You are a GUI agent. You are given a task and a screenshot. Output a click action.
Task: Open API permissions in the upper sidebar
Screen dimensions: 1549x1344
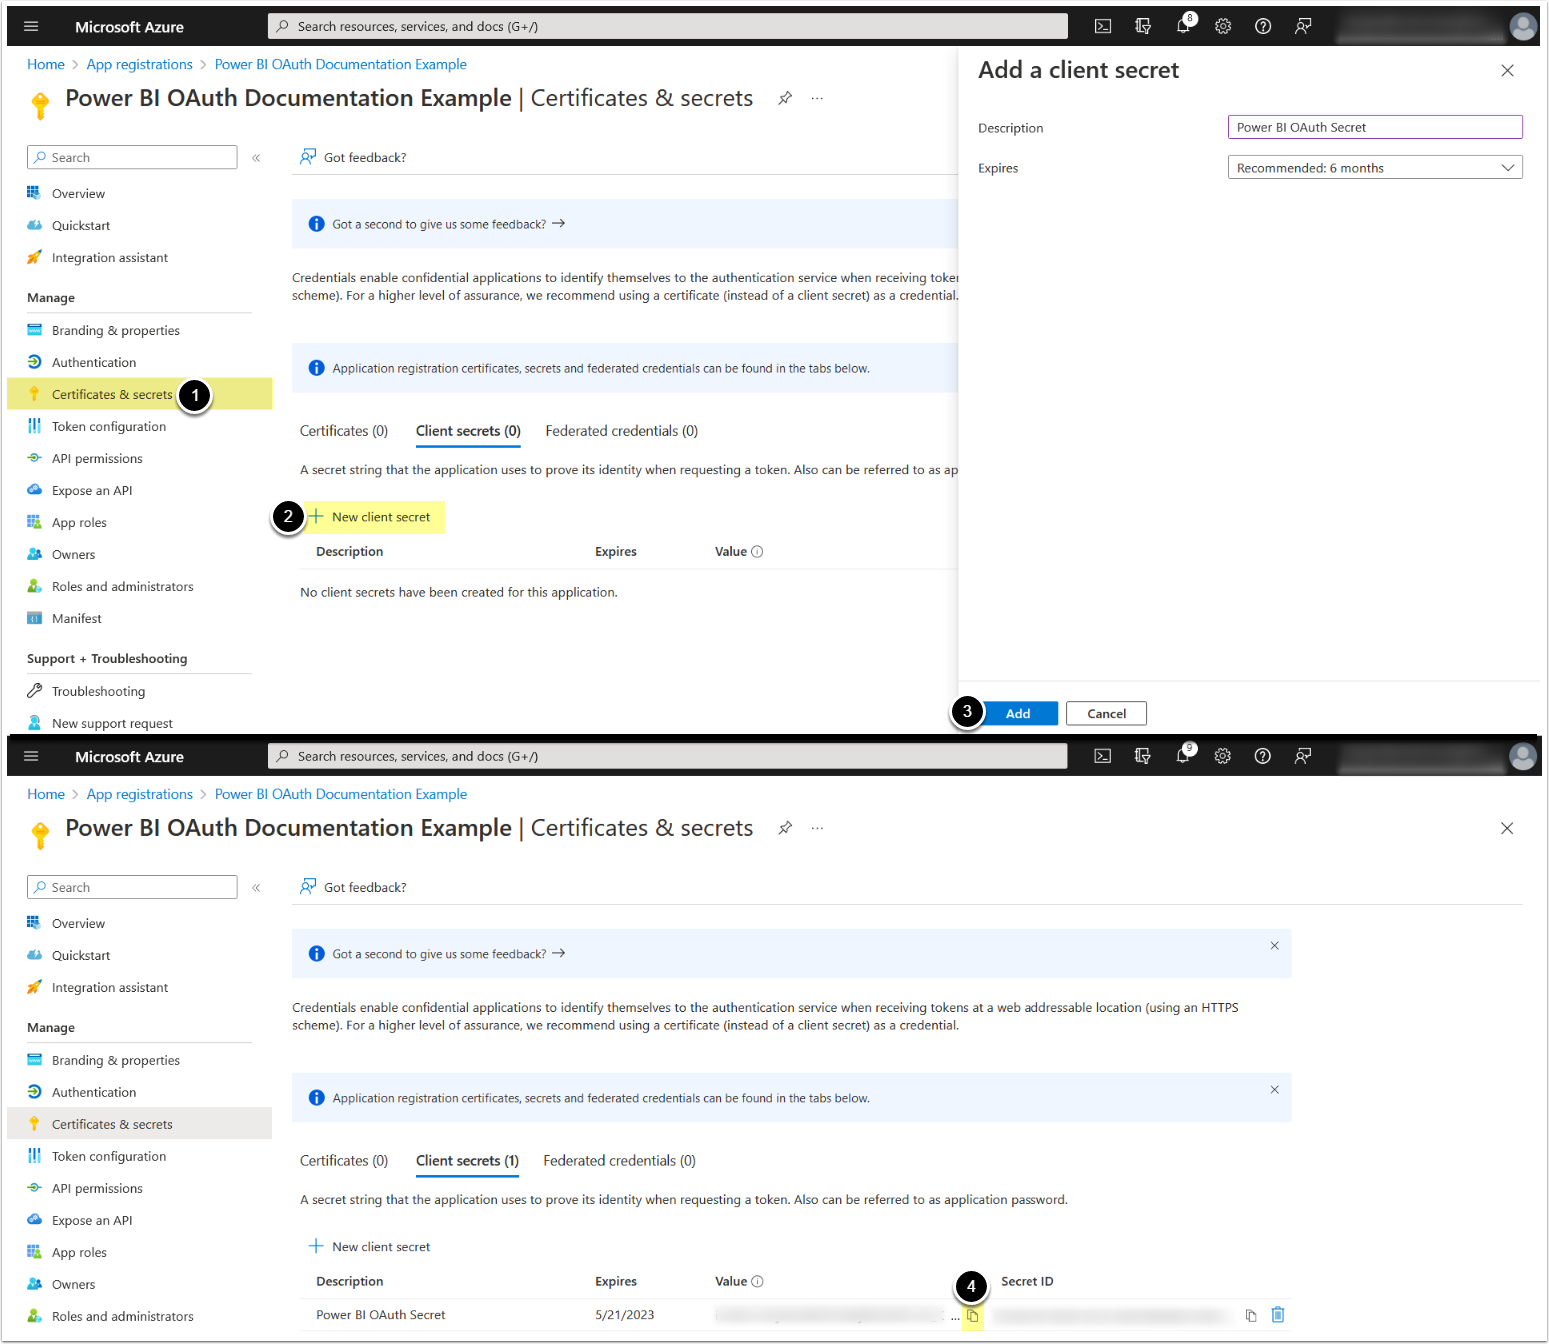click(x=97, y=459)
